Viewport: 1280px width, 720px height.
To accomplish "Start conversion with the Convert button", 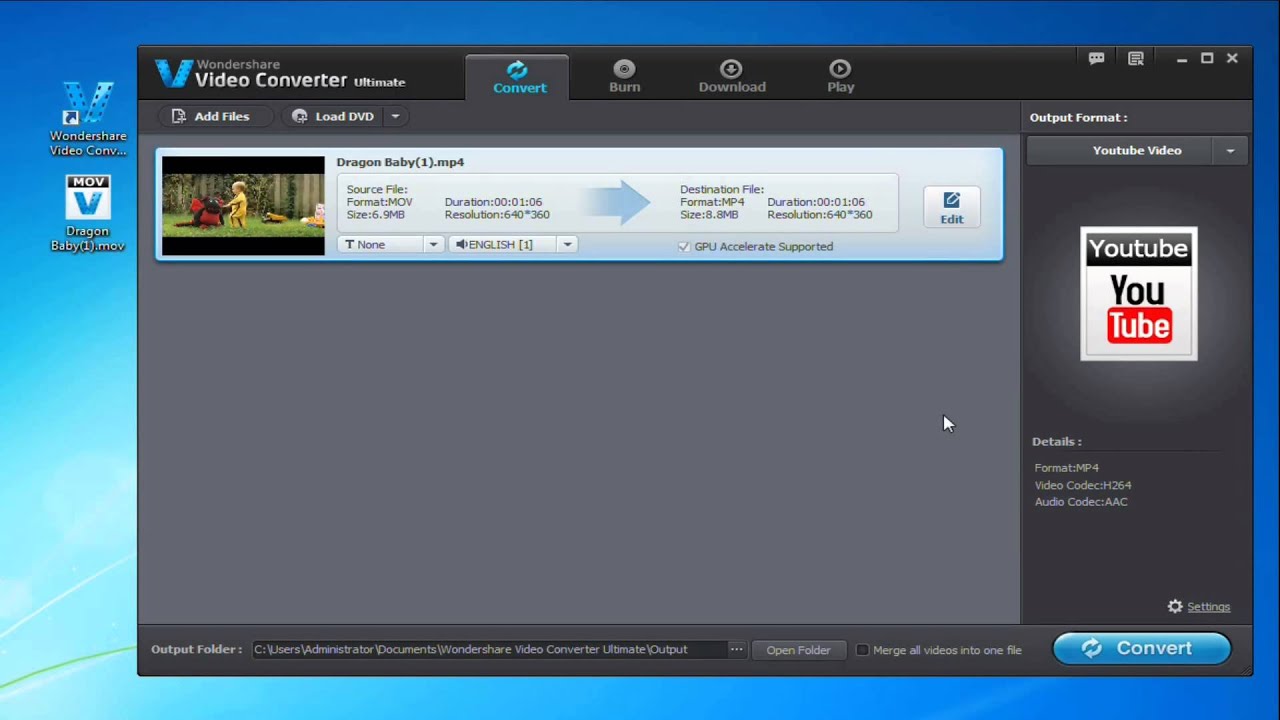I will (x=1142, y=648).
